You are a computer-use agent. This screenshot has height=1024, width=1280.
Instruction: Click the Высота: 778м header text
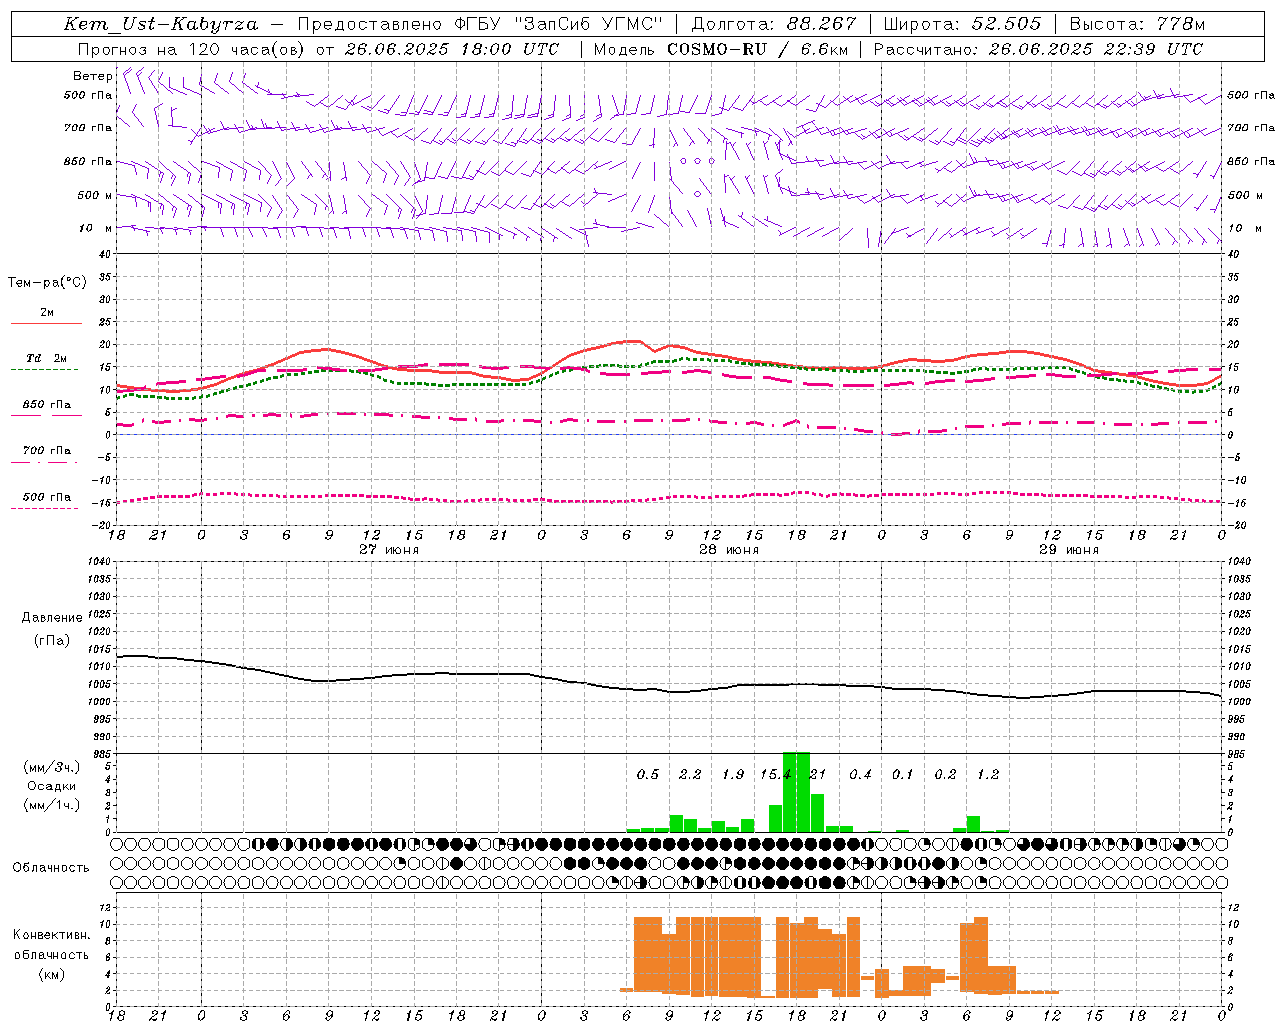[1137, 24]
